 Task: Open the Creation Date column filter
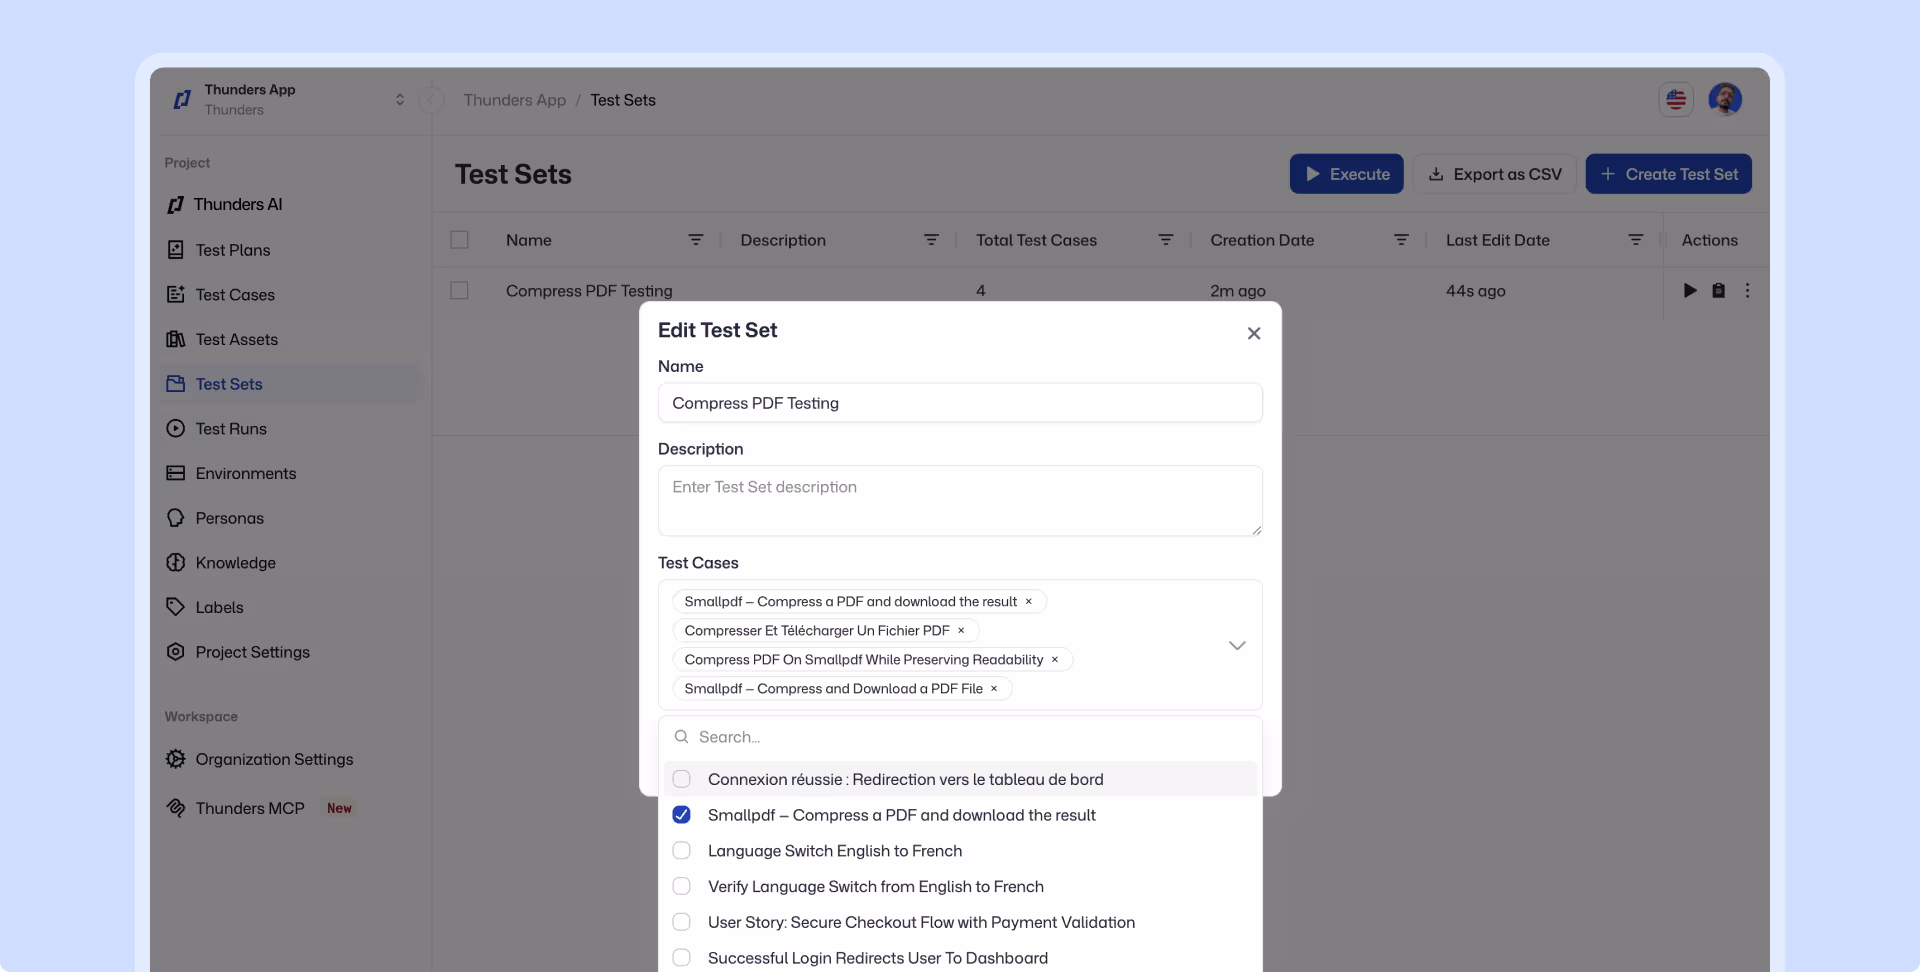(x=1401, y=240)
